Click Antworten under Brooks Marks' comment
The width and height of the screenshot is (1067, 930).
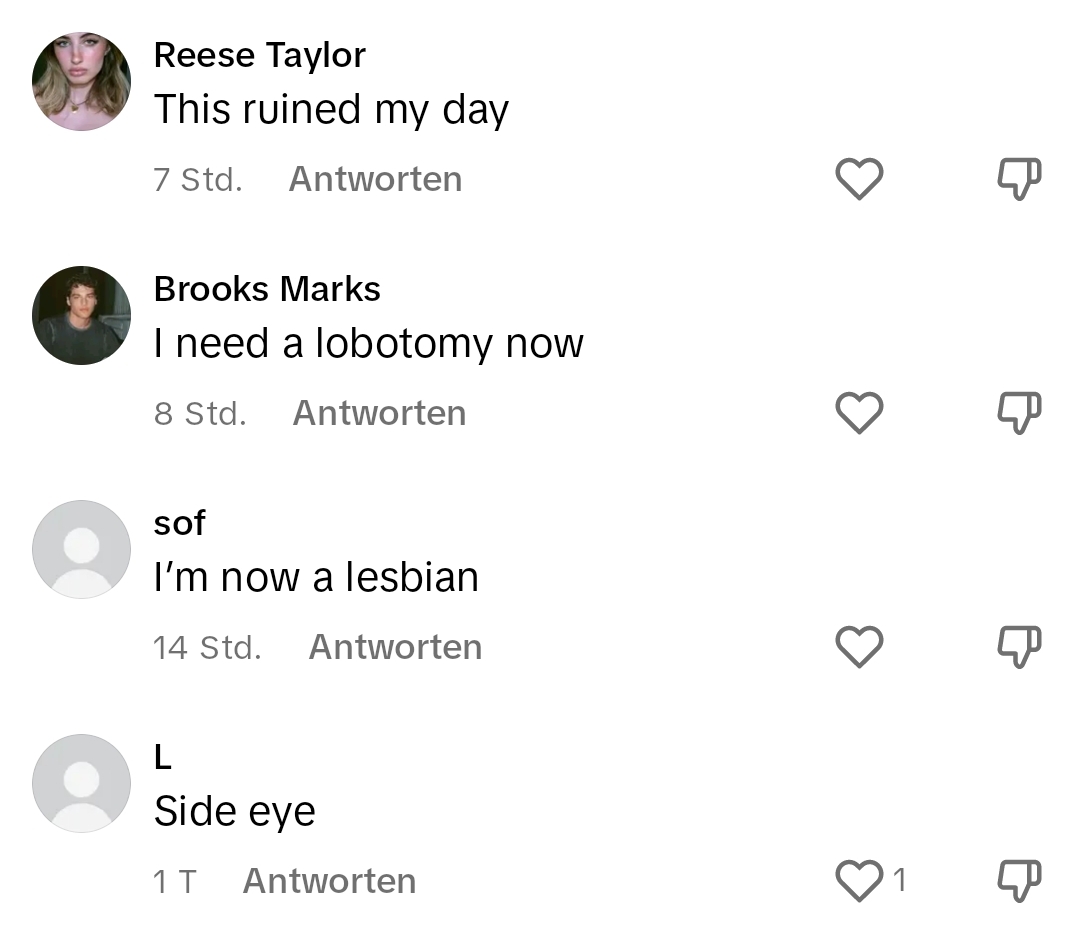click(380, 414)
